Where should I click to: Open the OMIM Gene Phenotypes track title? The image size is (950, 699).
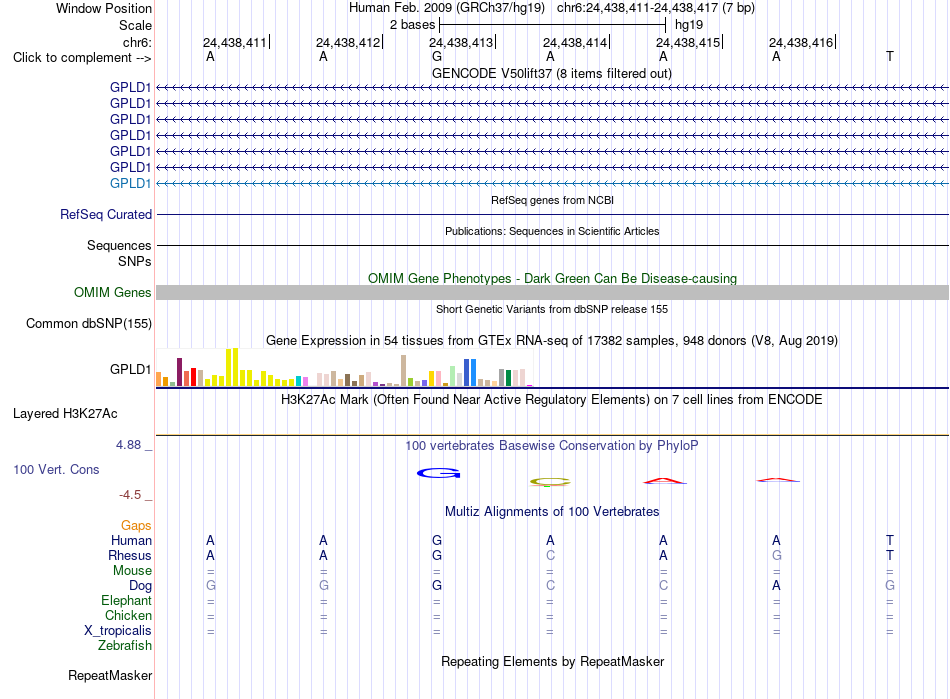tap(552, 279)
